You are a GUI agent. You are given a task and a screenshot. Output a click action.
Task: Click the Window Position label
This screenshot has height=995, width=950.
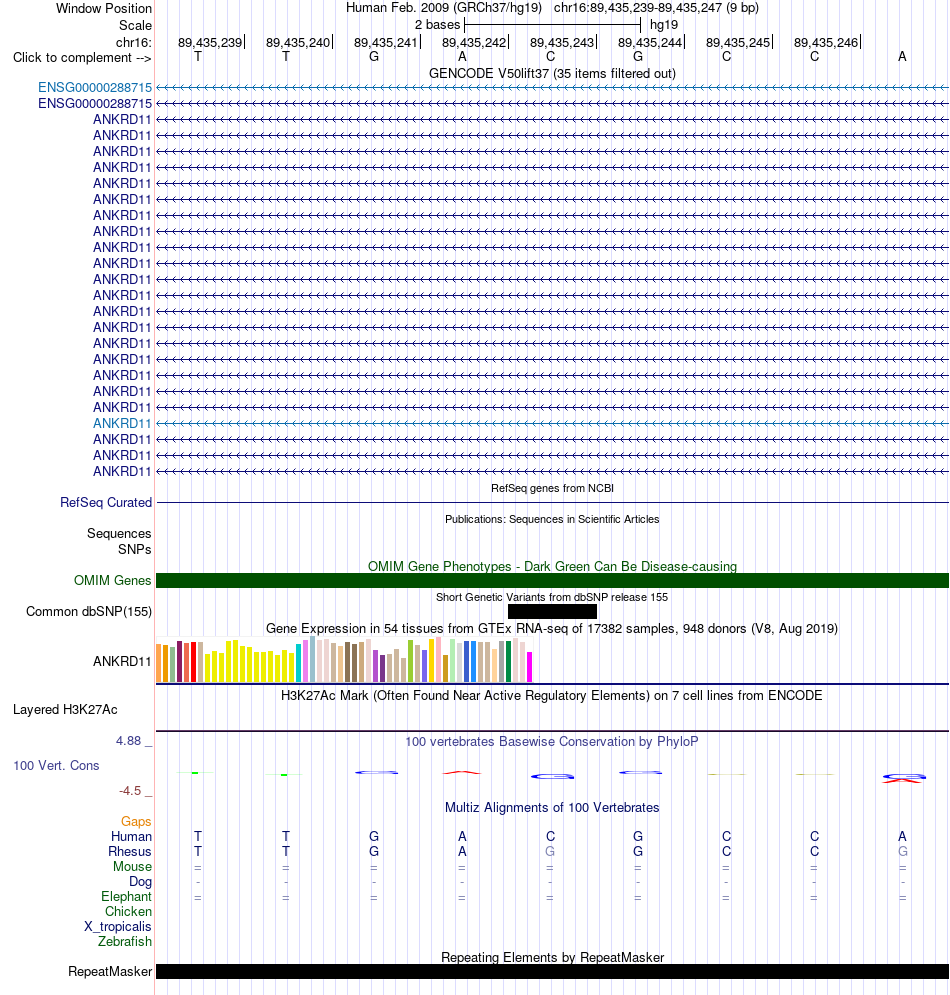coord(104,8)
